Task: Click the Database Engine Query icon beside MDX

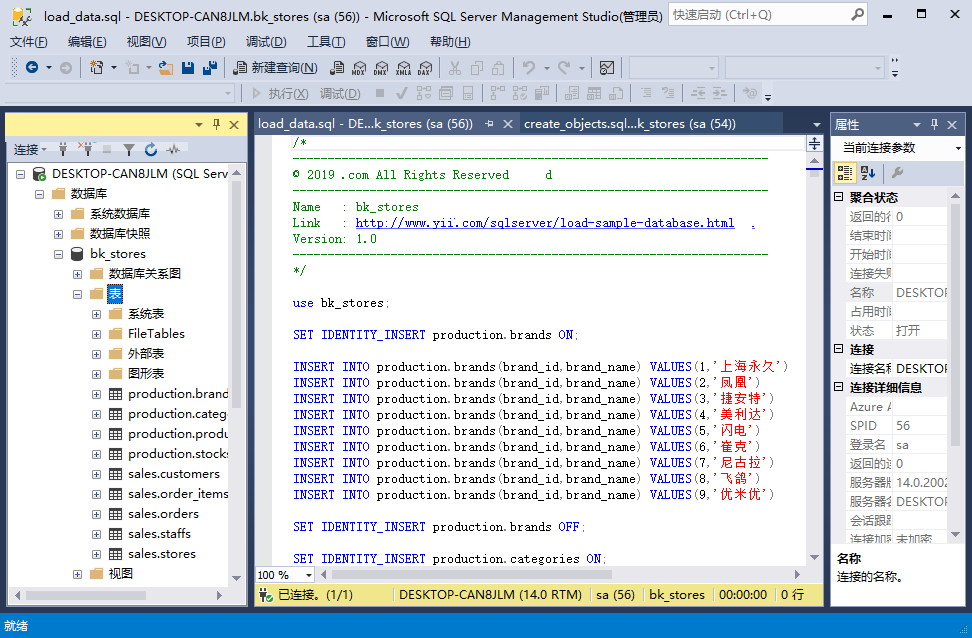Action: (337, 67)
